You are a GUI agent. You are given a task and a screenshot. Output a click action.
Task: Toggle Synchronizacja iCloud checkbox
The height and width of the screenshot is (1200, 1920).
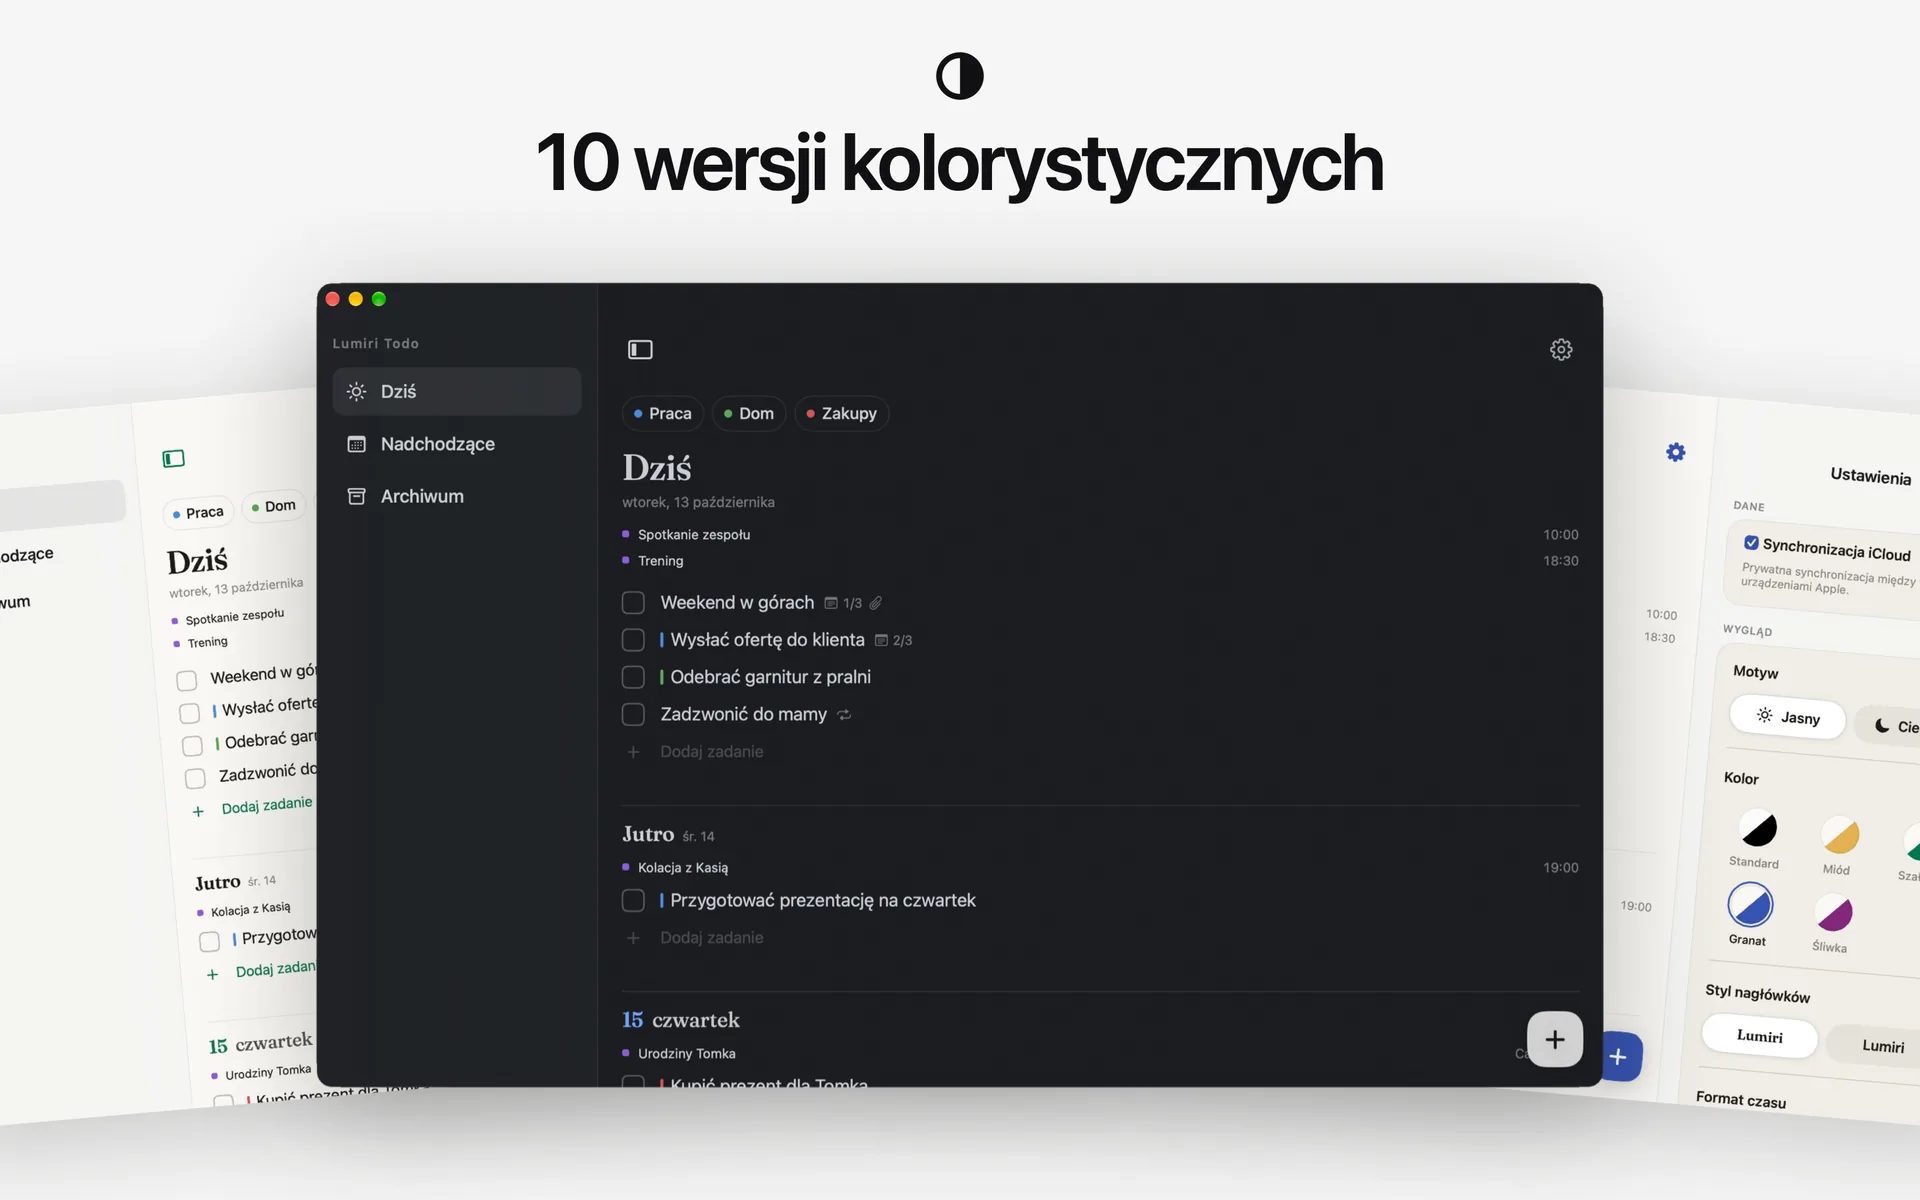1751,543
